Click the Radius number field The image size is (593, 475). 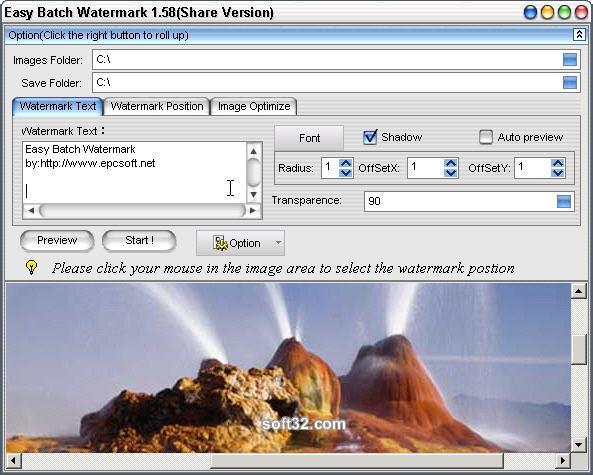(x=330, y=168)
